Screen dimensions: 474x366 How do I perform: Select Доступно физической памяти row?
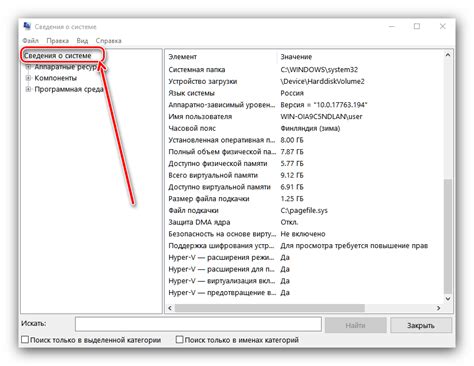click(304, 164)
